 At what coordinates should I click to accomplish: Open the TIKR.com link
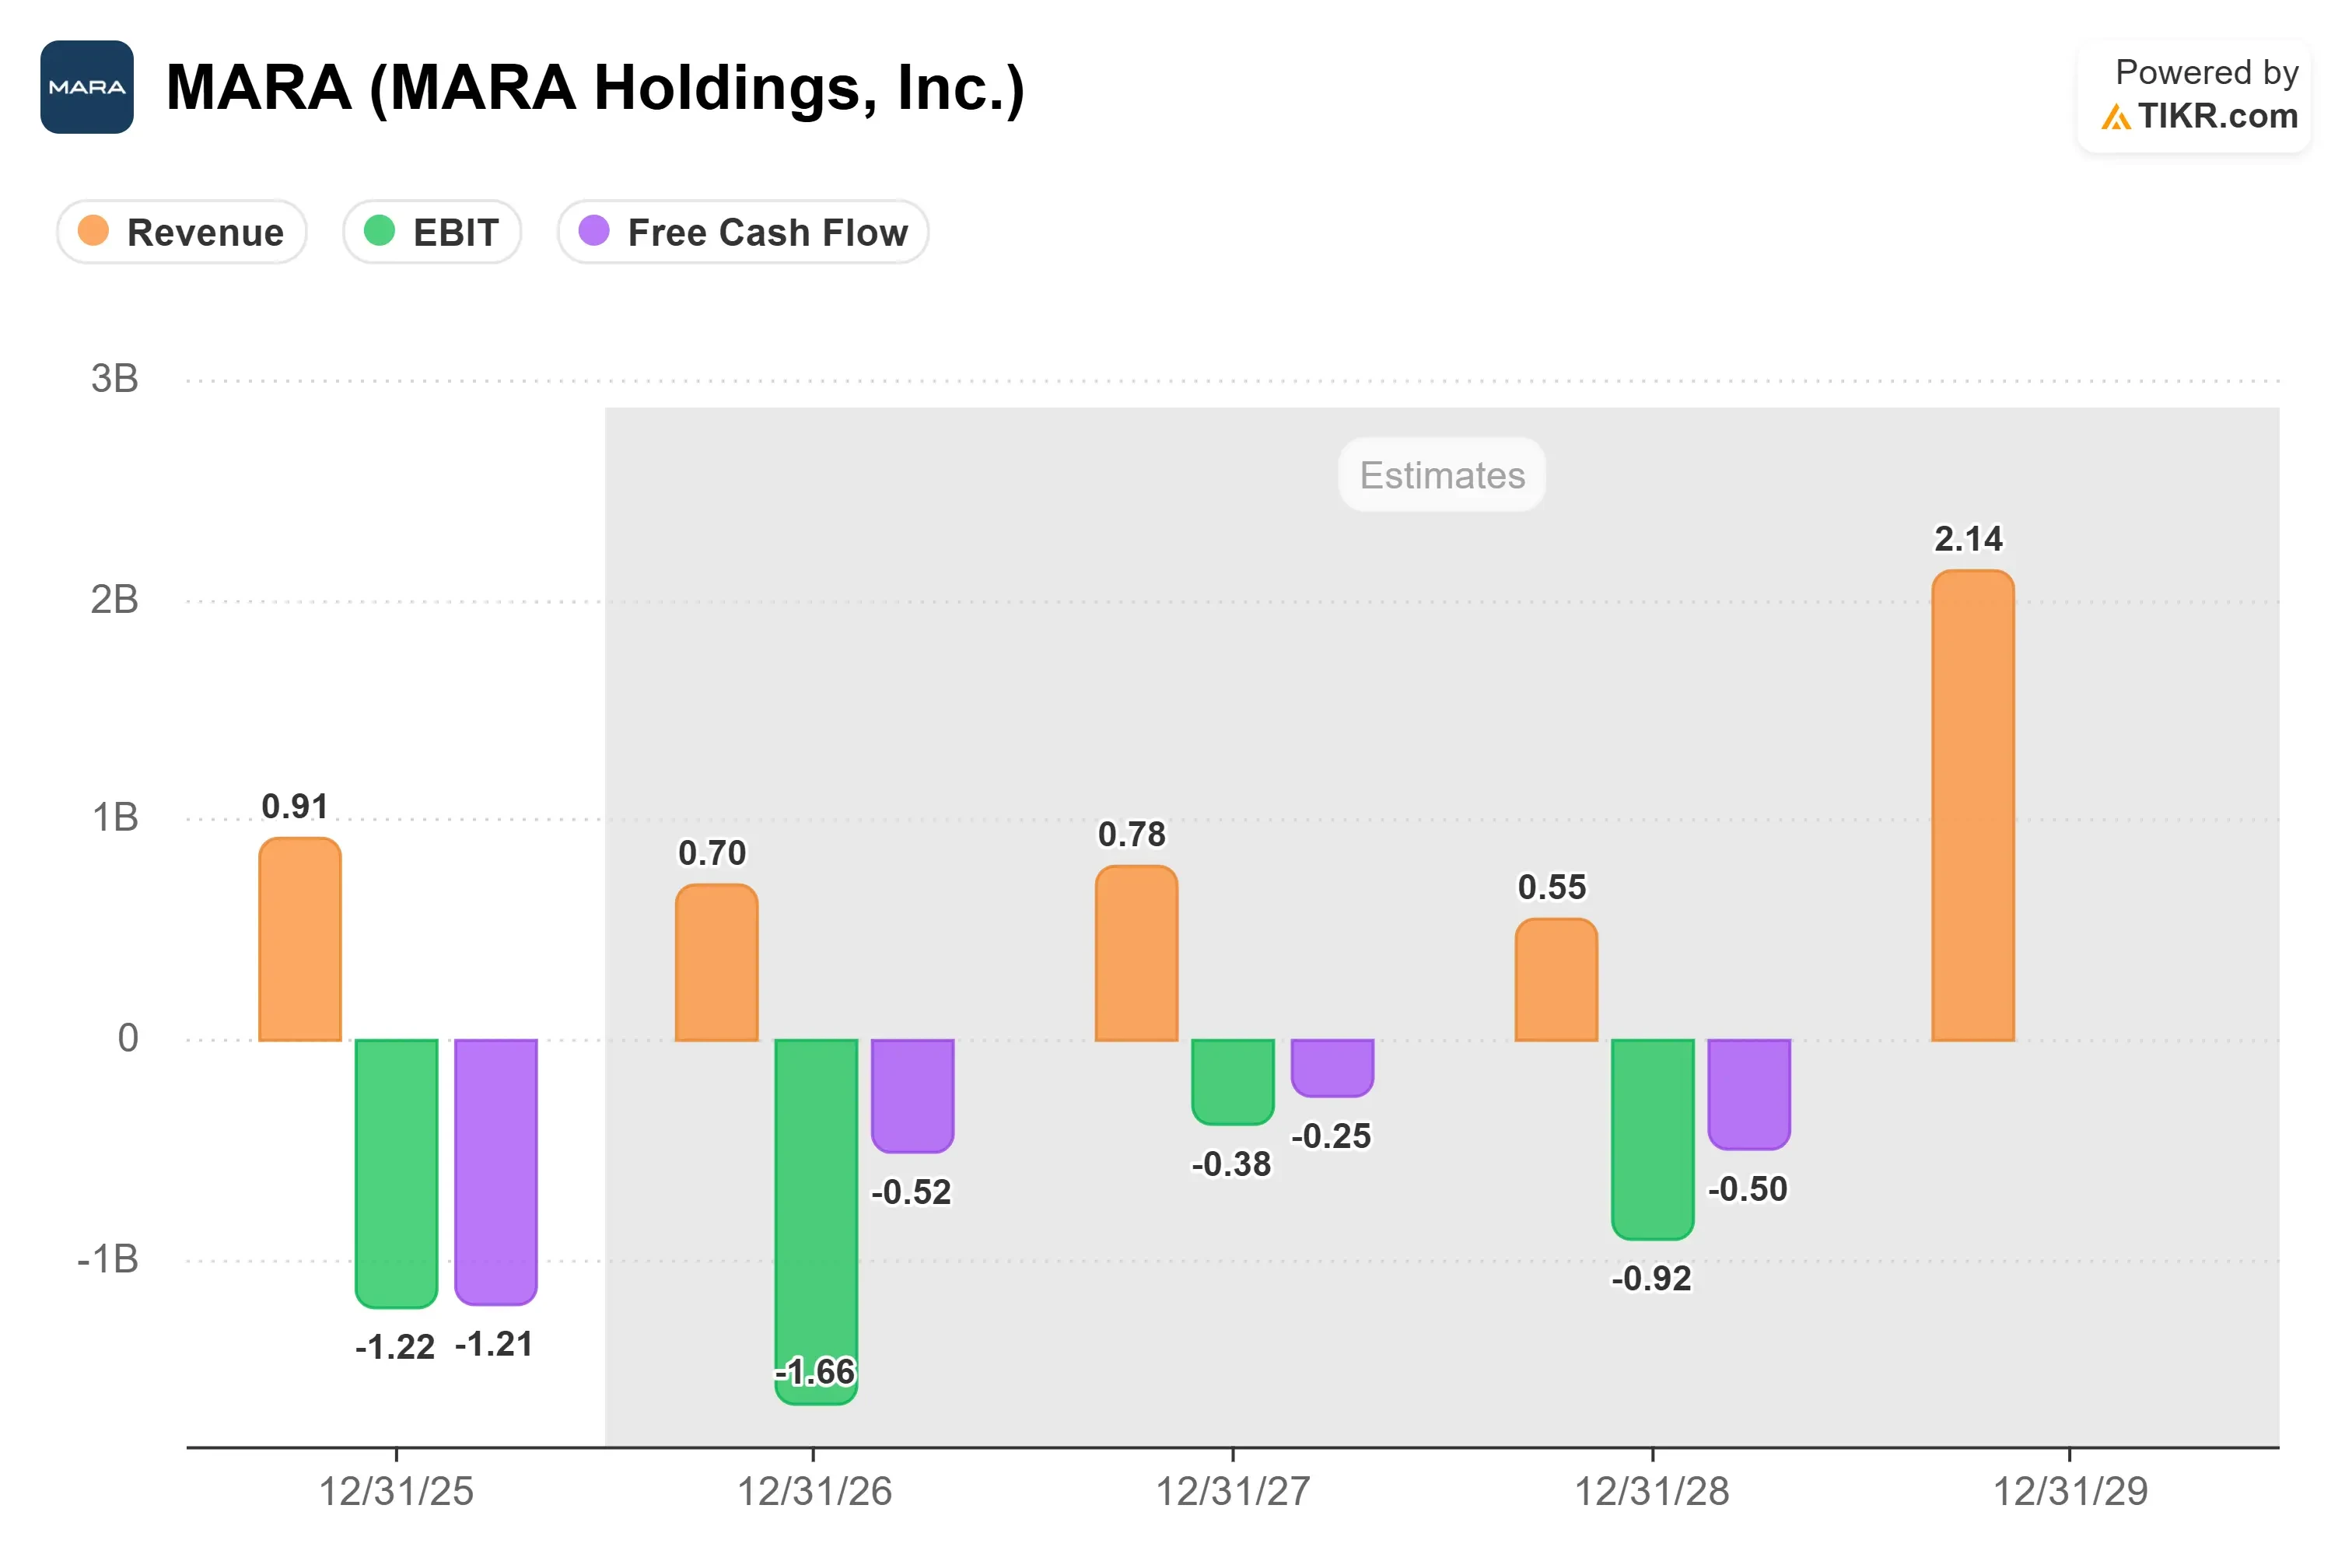coord(2218,116)
